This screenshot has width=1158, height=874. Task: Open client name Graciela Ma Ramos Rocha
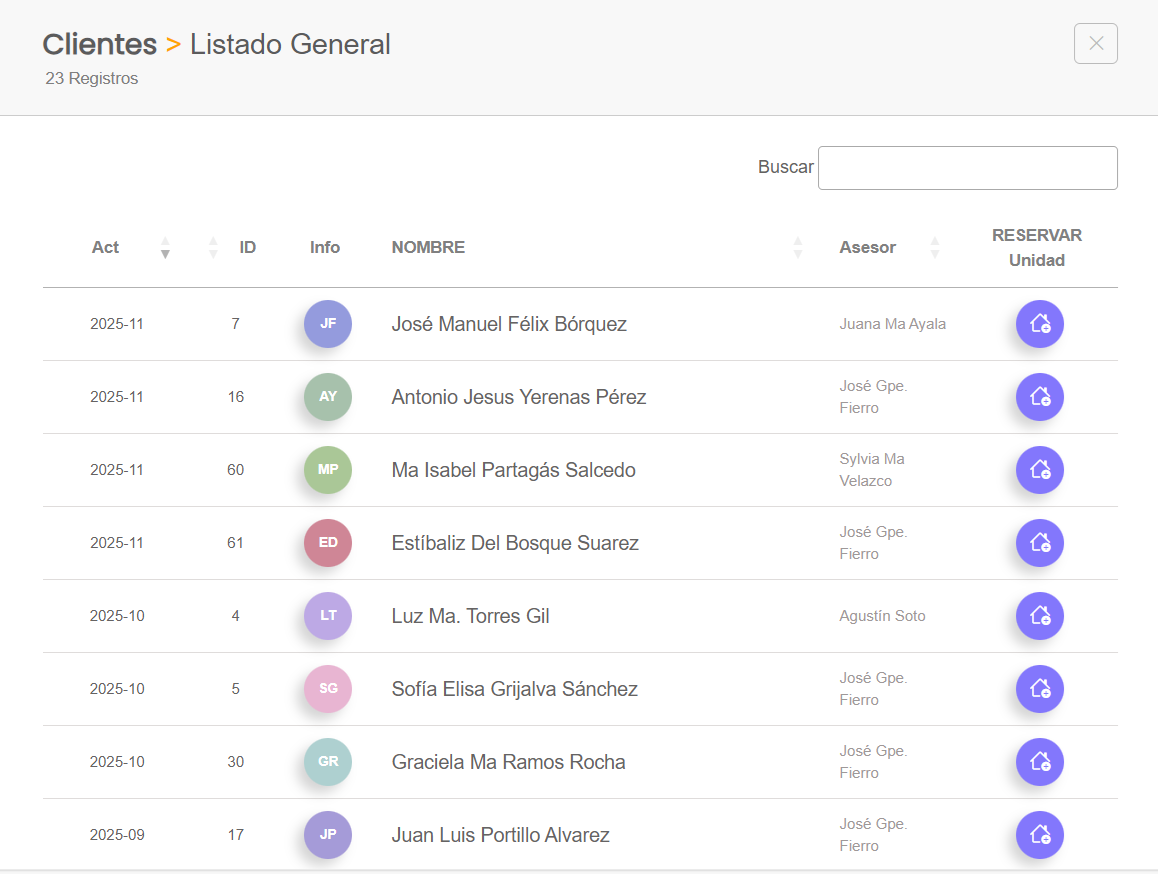point(508,762)
